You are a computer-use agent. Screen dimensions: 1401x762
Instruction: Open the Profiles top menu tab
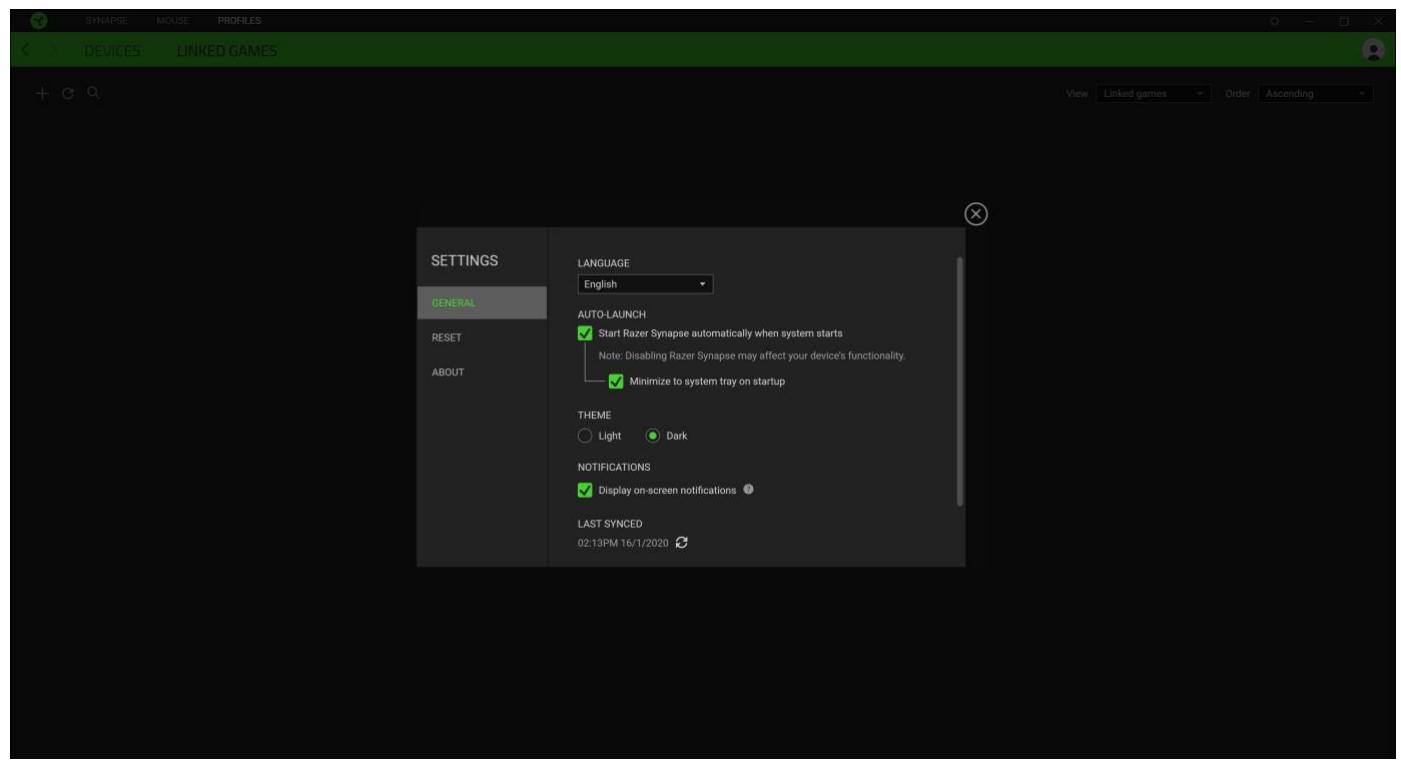239,21
